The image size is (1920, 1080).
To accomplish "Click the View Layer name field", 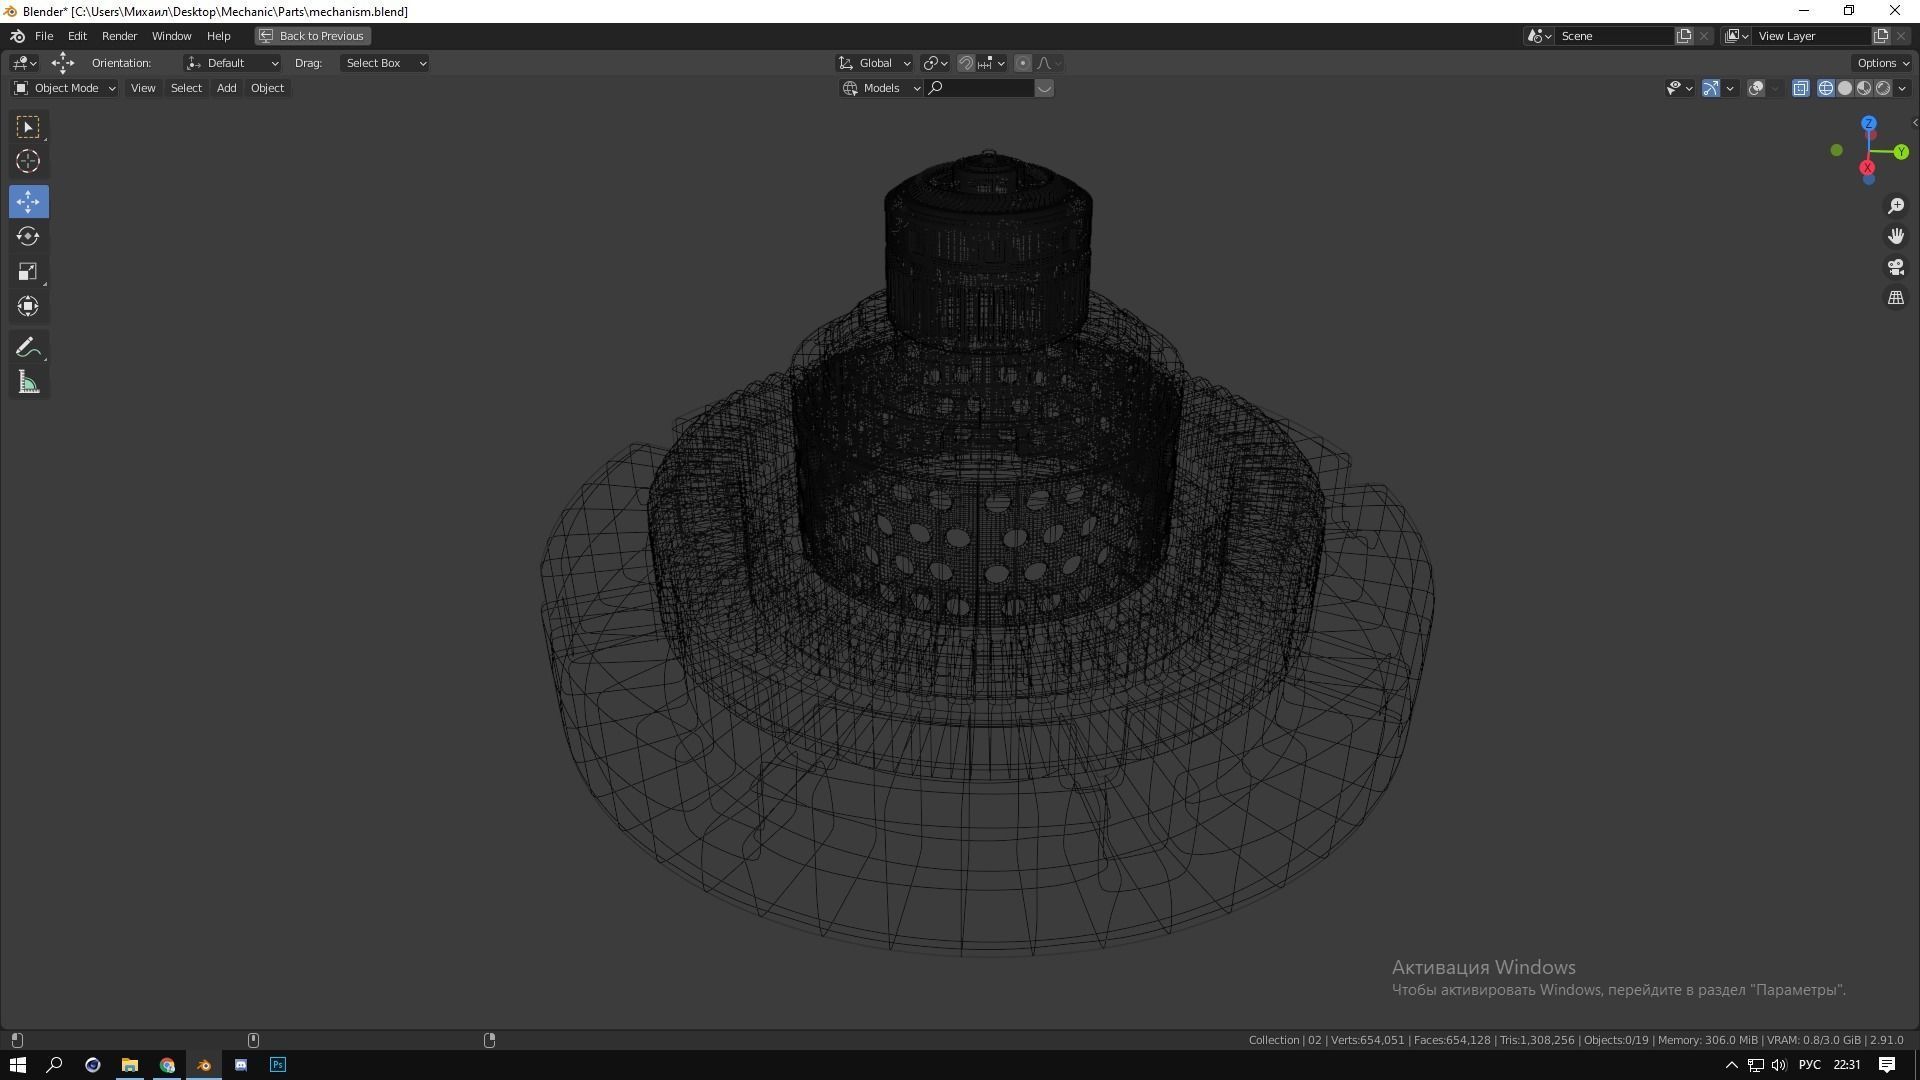I will (x=1812, y=36).
